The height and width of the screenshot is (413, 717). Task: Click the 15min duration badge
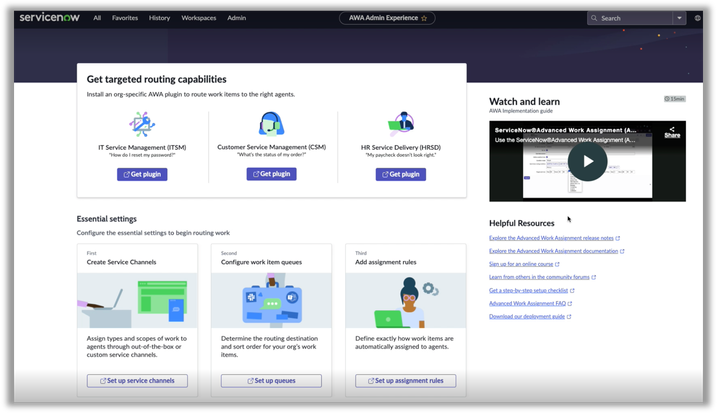(x=674, y=99)
